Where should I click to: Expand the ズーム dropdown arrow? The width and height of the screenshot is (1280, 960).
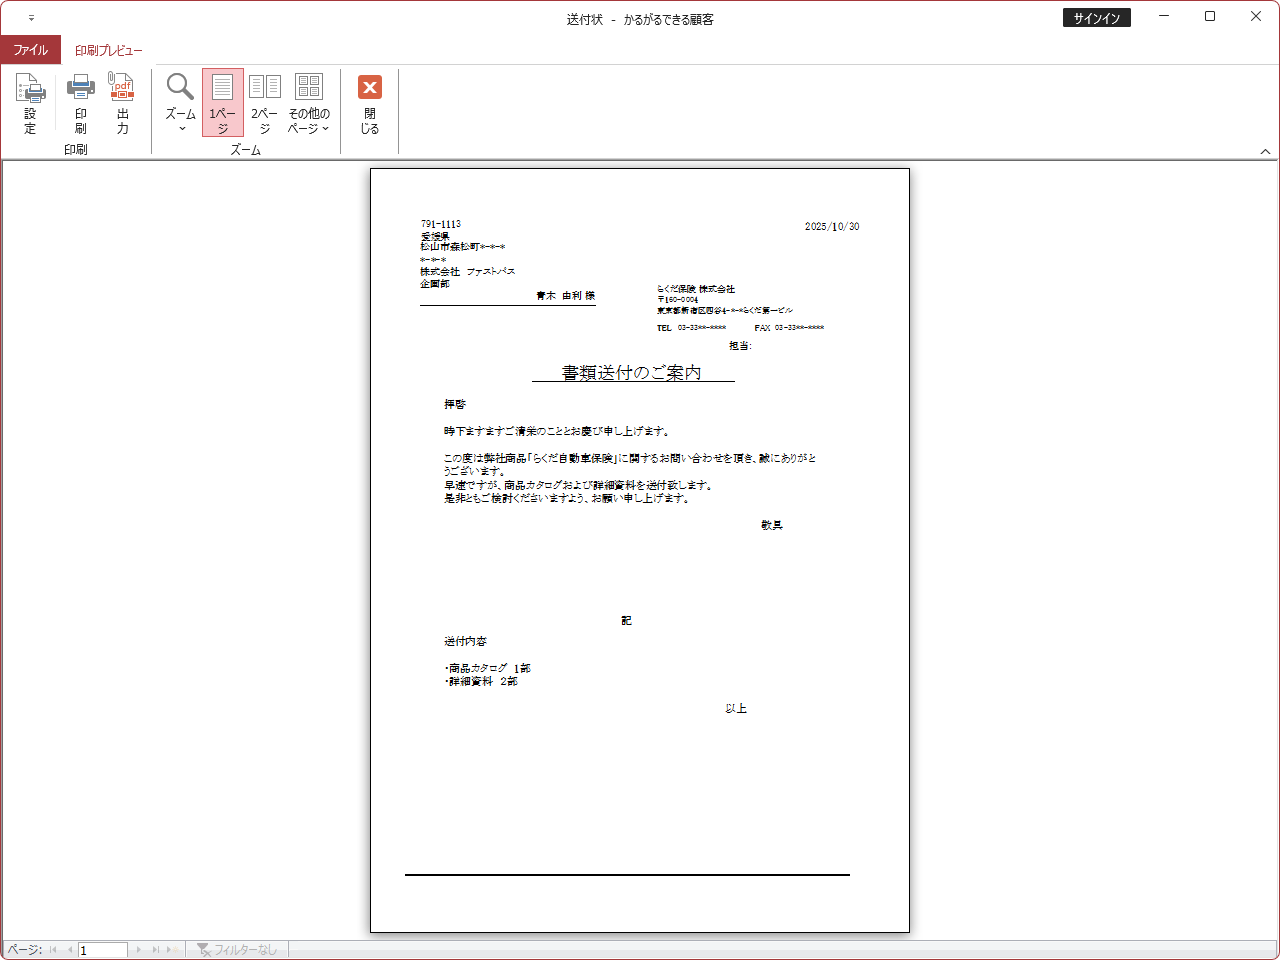pos(181,128)
